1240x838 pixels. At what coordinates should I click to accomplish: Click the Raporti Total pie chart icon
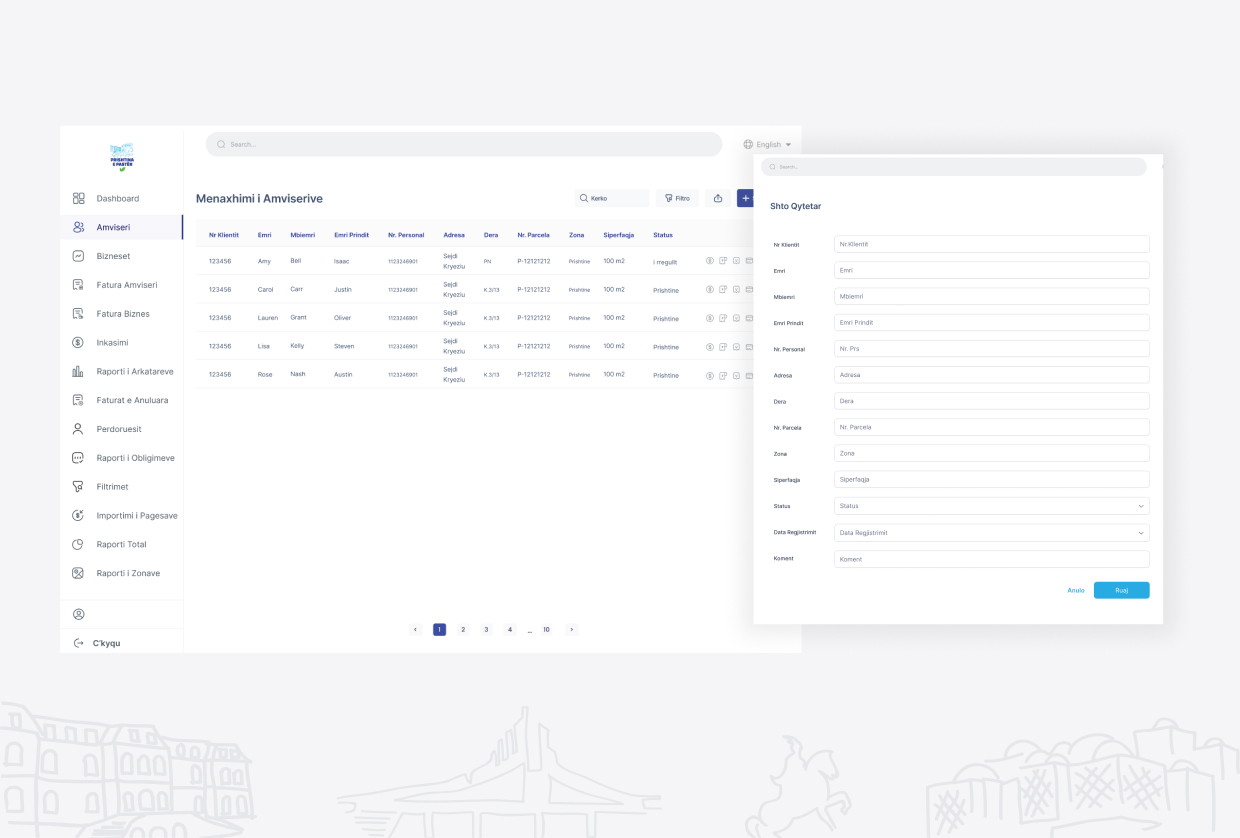click(x=78, y=545)
